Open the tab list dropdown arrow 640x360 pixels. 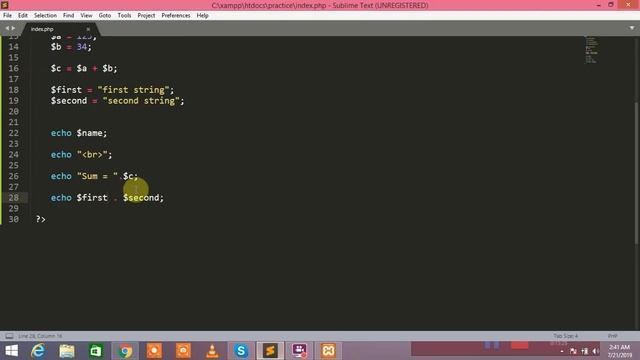[x=632, y=28]
